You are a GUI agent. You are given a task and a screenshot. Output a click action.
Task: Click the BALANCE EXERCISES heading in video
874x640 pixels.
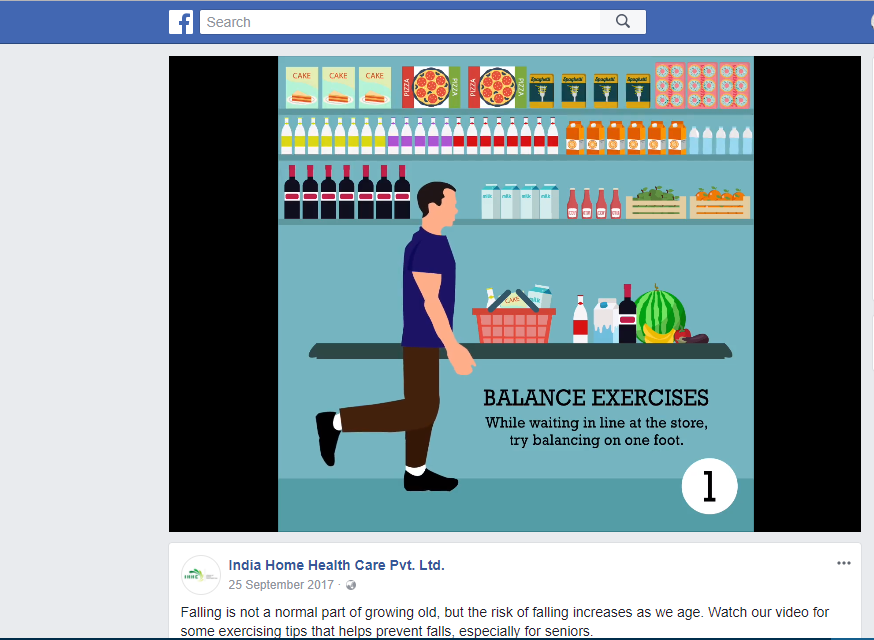tap(596, 398)
